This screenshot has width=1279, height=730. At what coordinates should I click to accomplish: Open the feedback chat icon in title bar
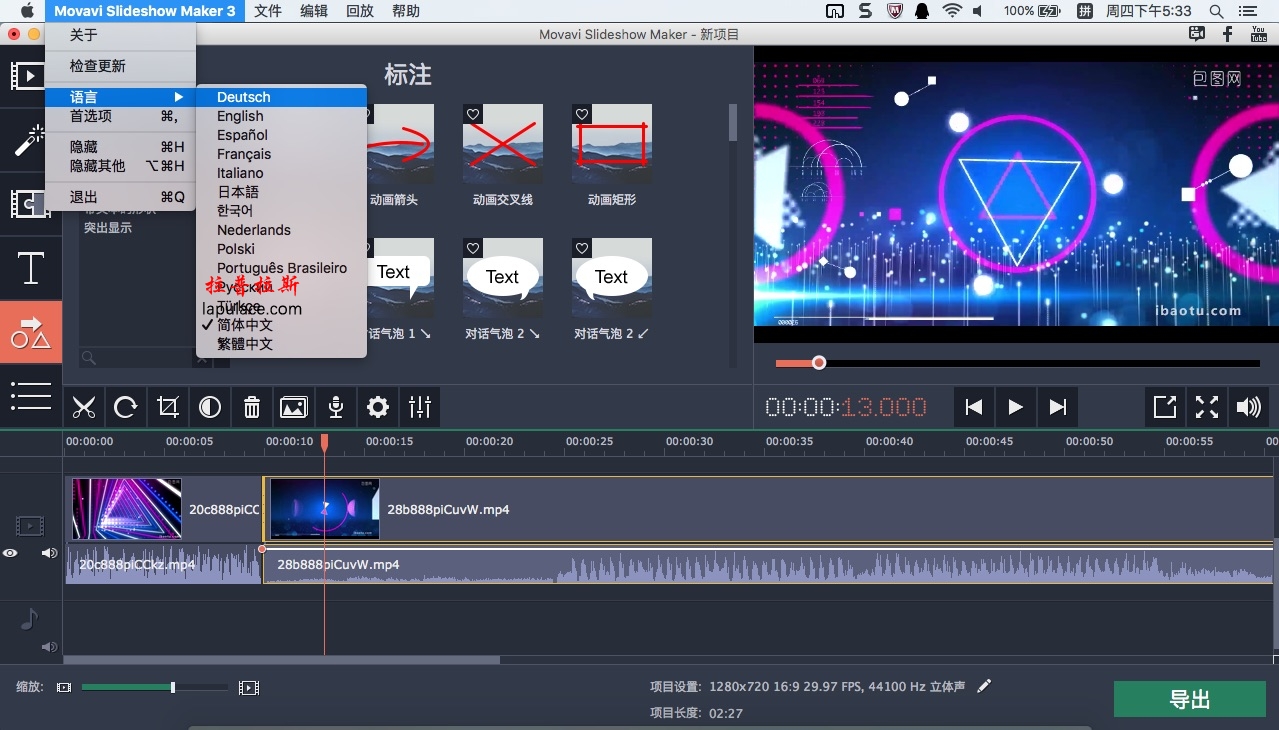tap(1197, 34)
